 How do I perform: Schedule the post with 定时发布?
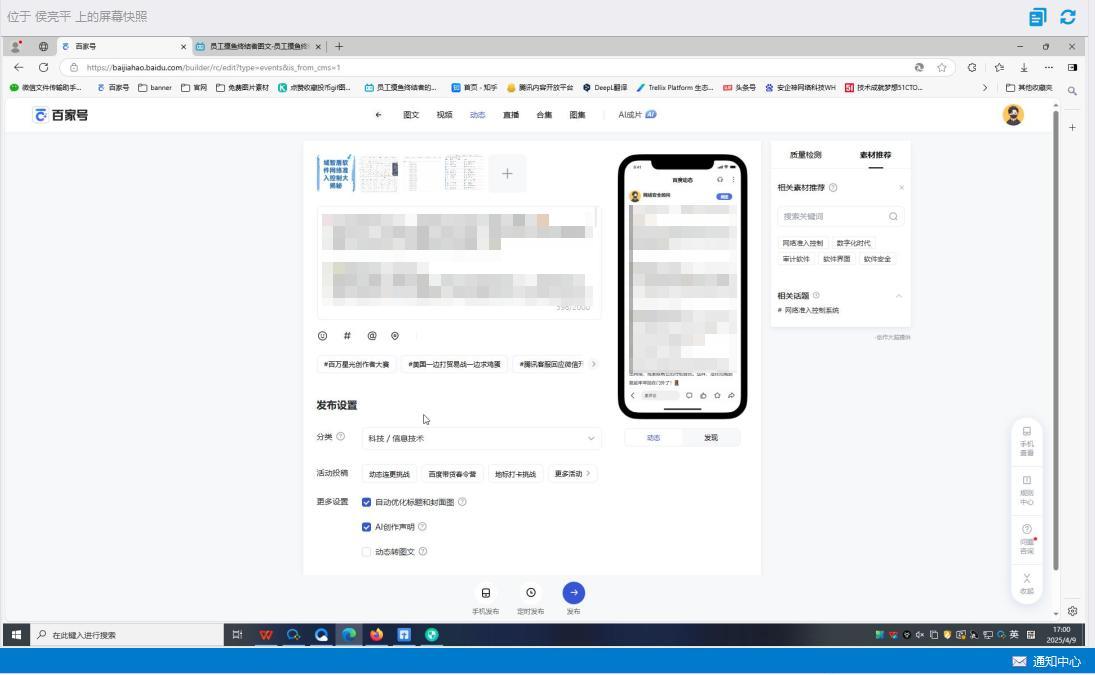tap(531, 593)
